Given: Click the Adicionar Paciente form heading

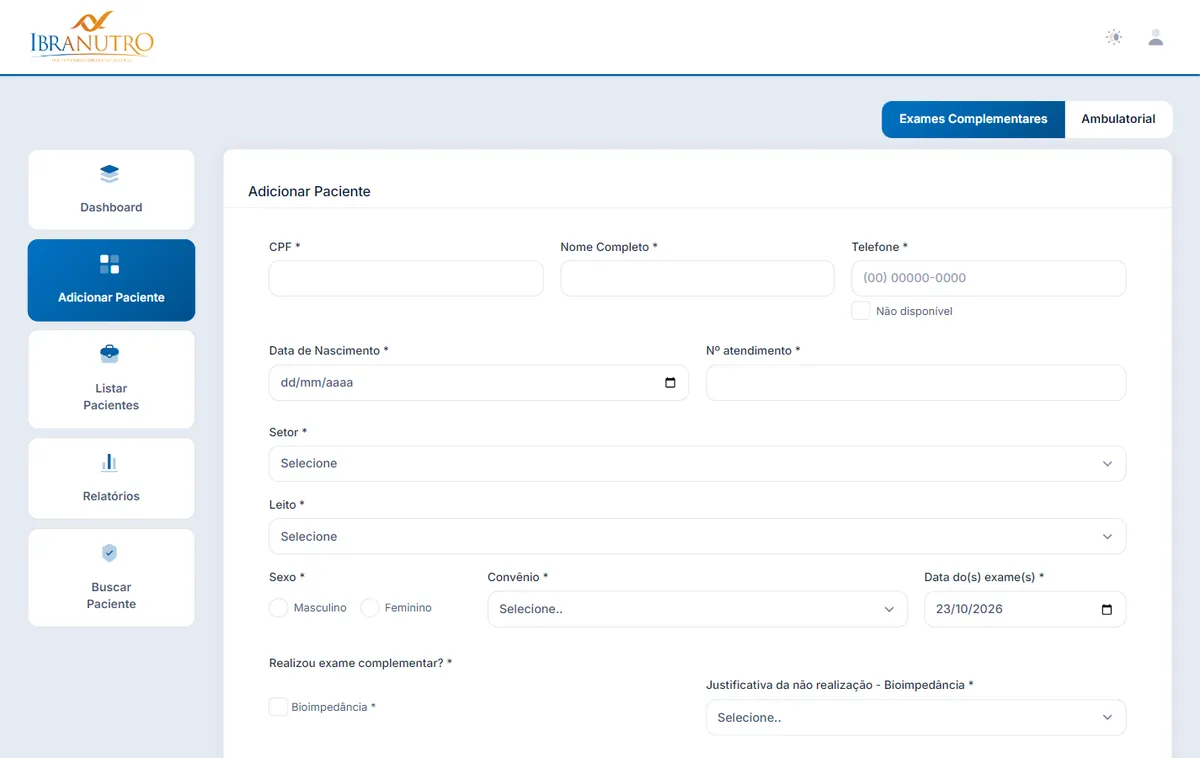Looking at the screenshot, I should 309,191.
